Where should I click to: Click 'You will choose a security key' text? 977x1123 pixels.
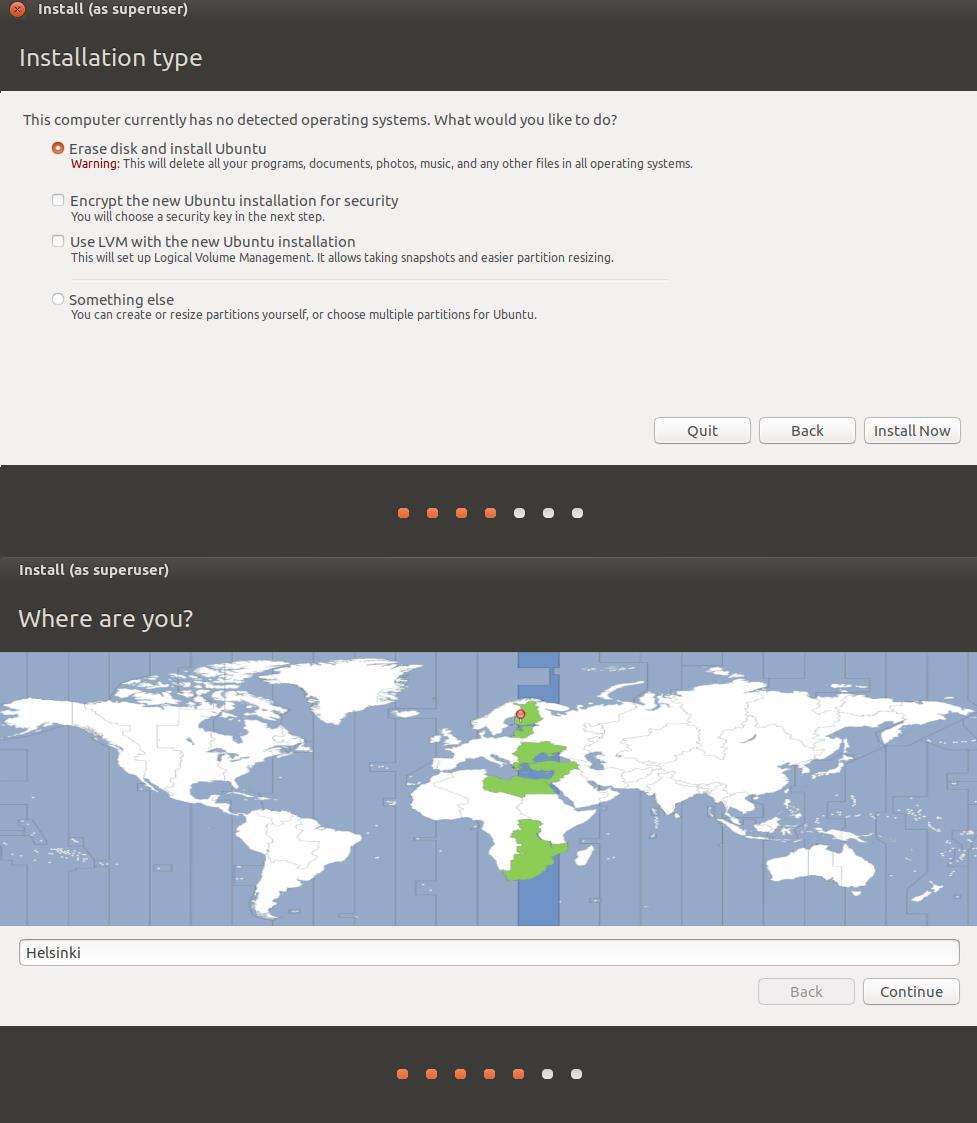198,216
